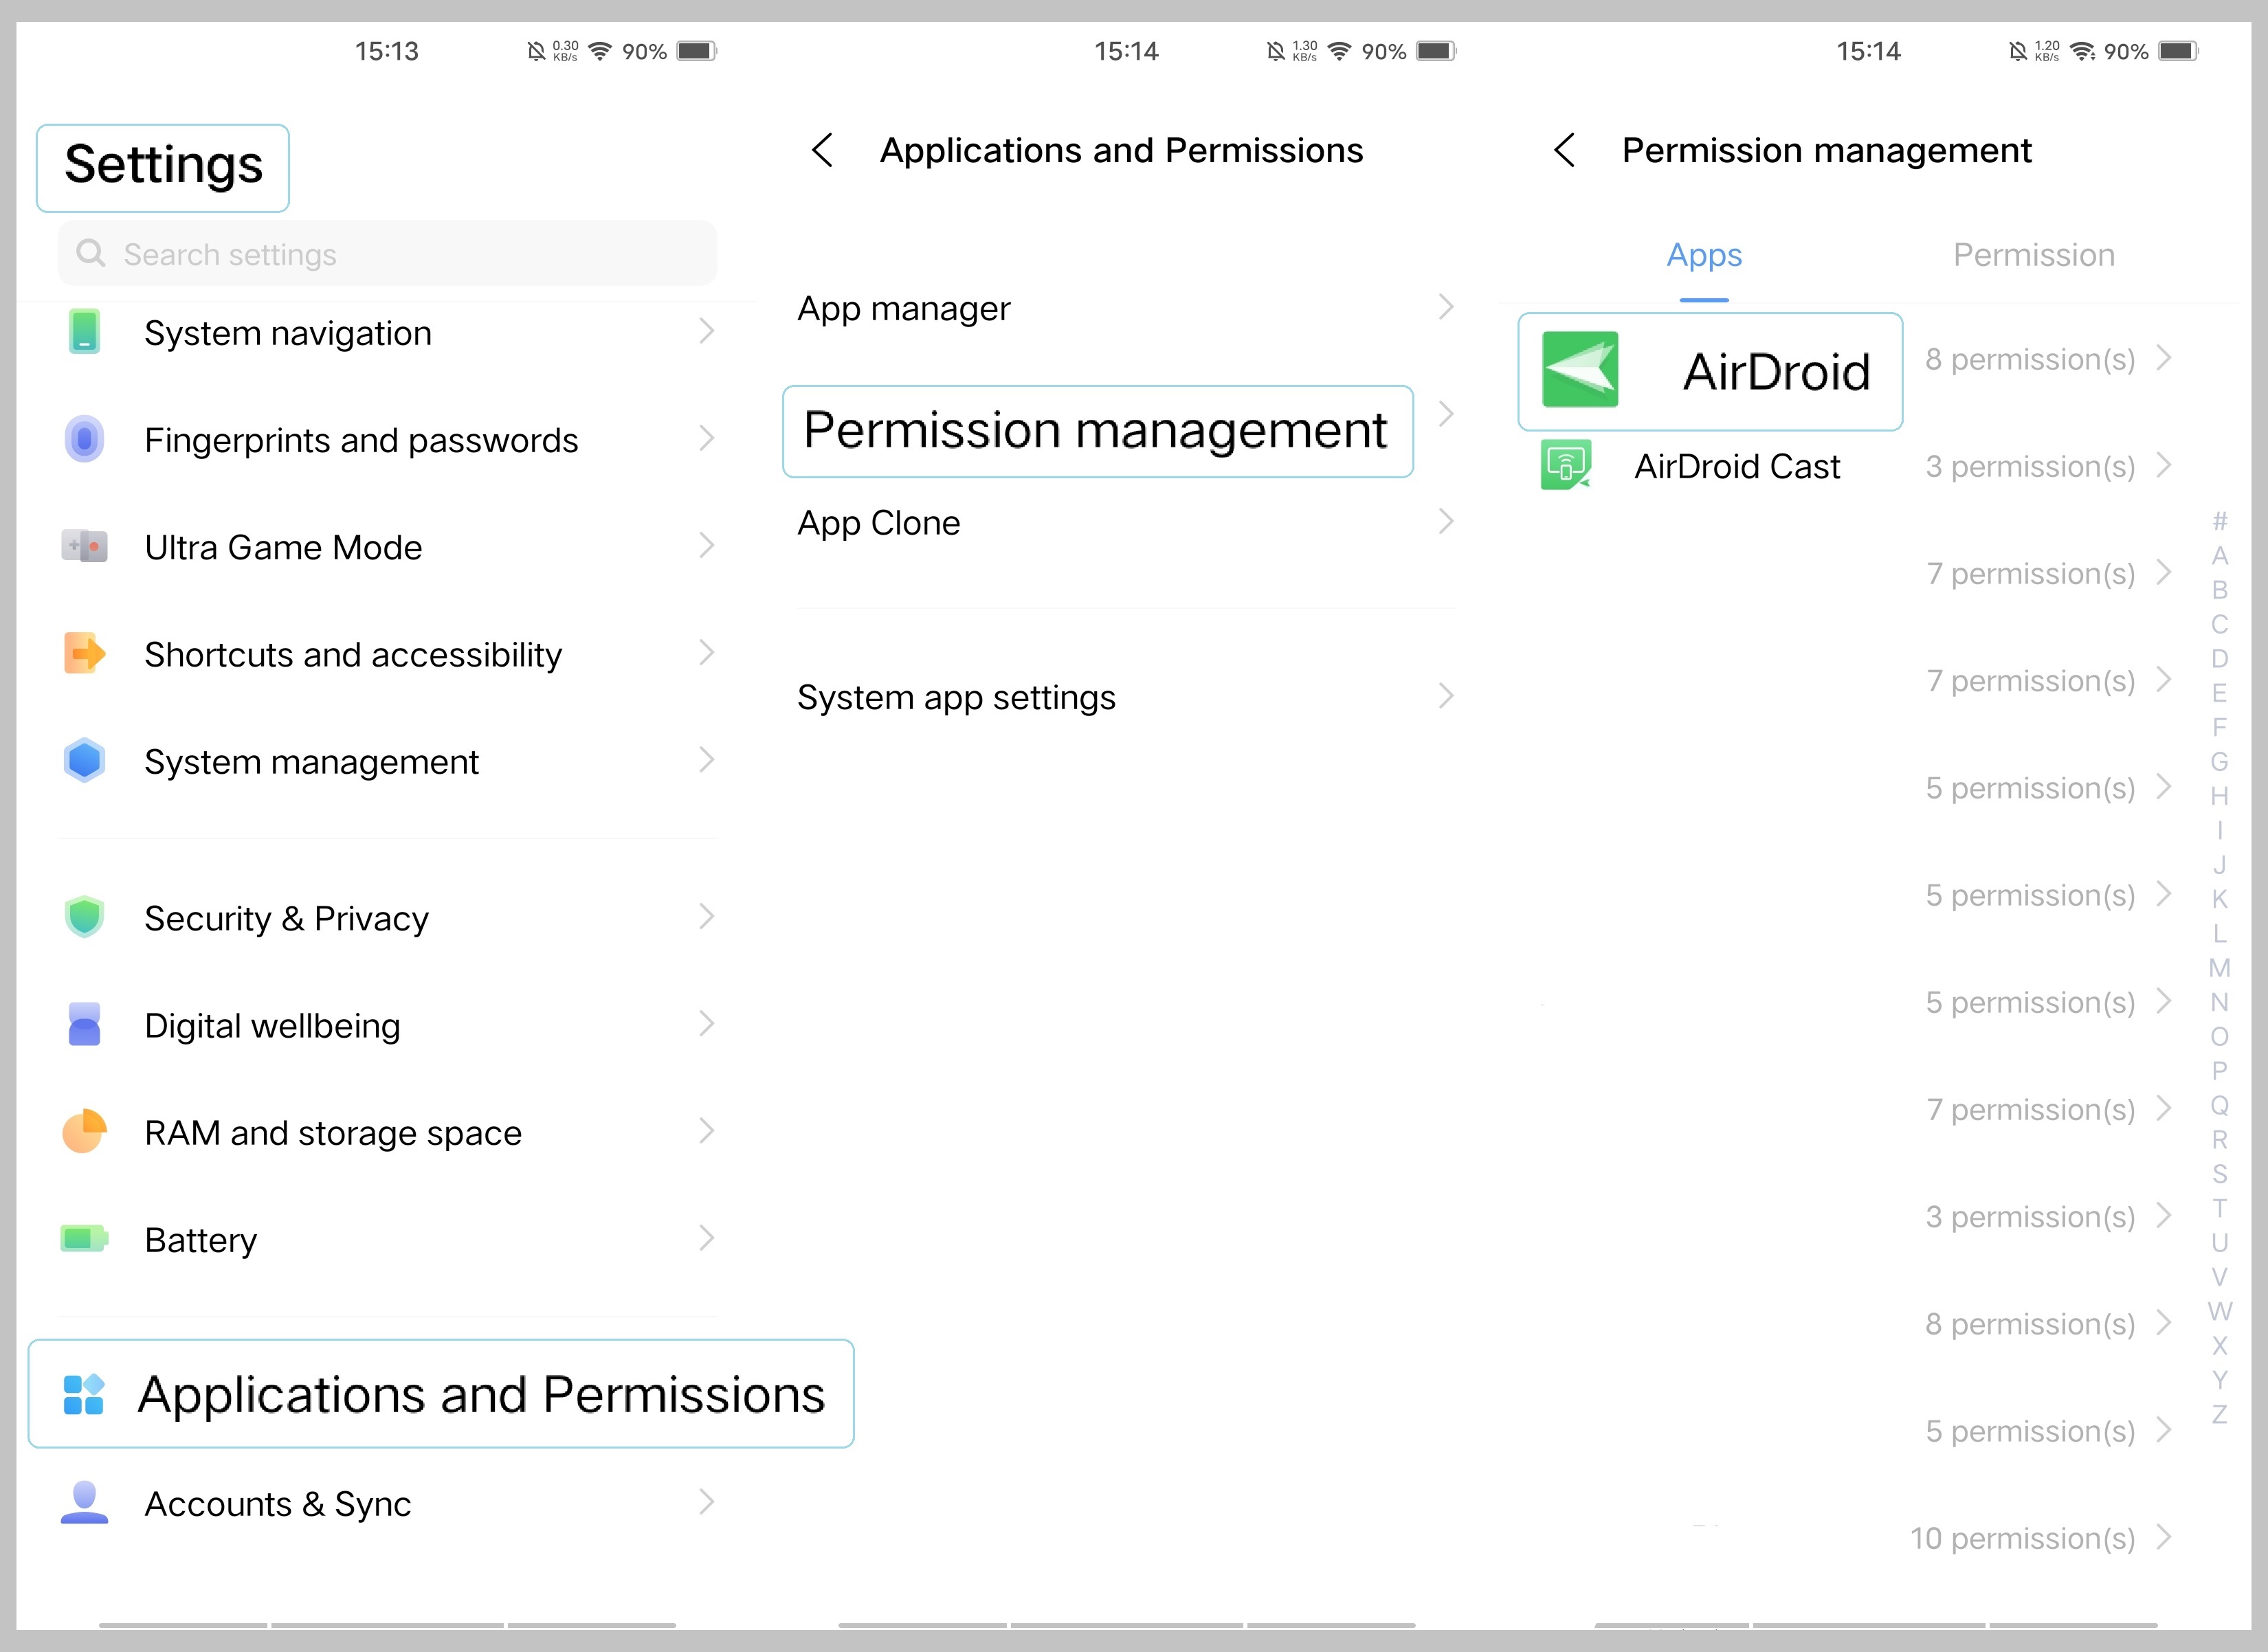The width and height of the screenshot is (2268, 1652).
Task: Tap the Search settings field
Action: [x=388, y=254]
